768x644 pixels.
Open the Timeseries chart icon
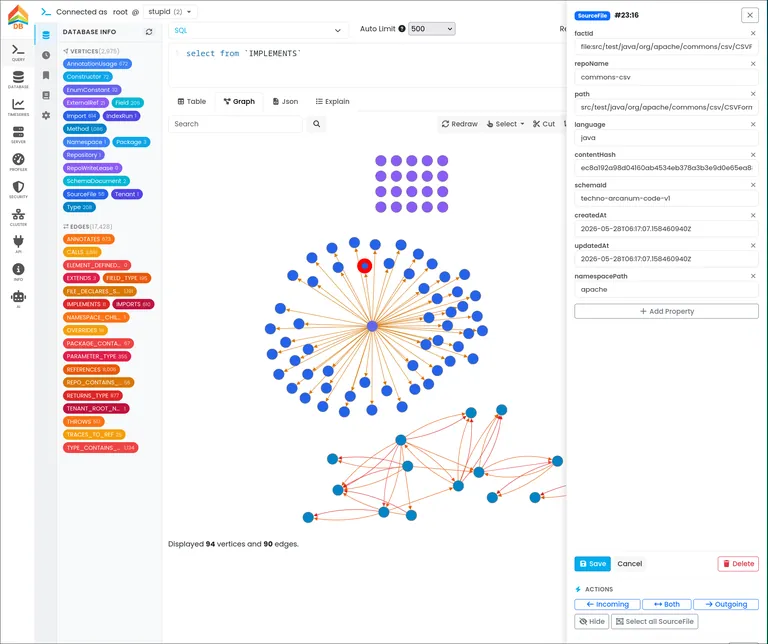click(18, 107)
